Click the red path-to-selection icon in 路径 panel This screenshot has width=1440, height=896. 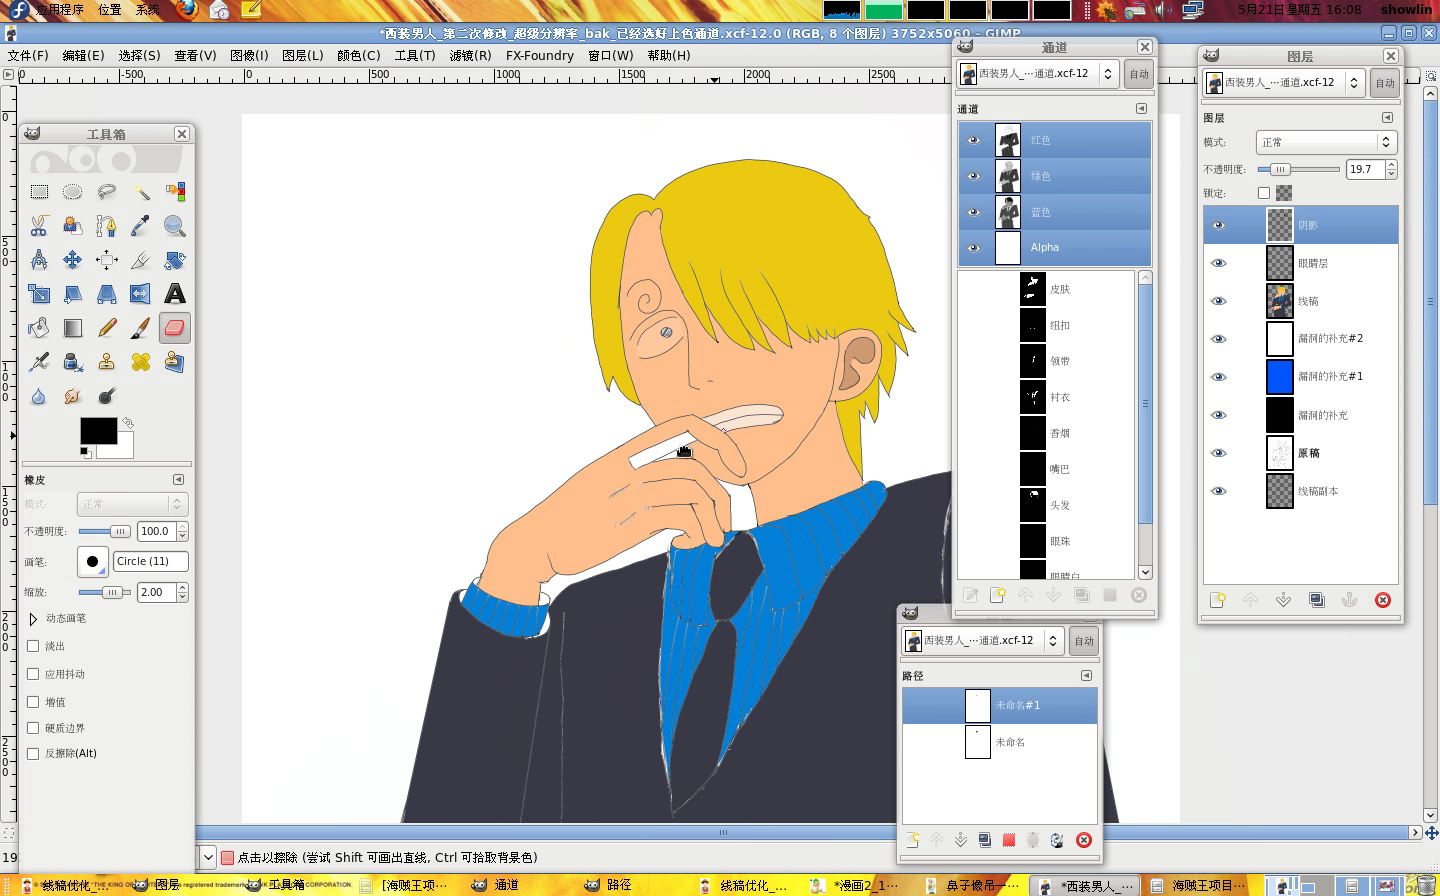(1009, 840)
